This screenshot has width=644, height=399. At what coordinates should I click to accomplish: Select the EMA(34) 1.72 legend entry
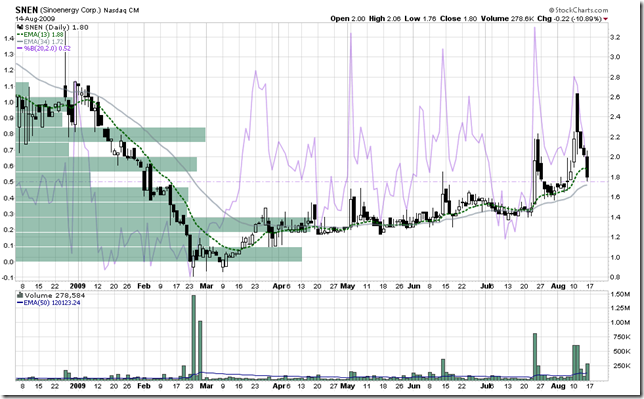(40, 42)
